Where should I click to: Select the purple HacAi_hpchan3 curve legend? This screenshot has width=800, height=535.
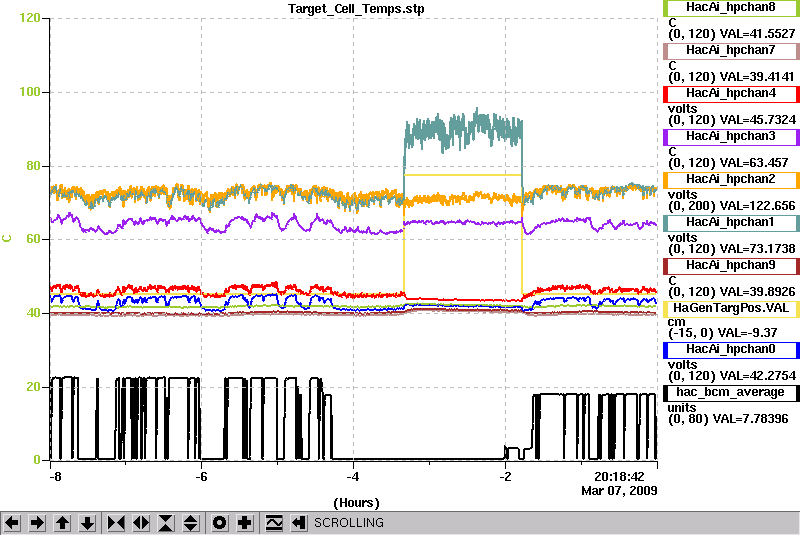coord(731,137)
